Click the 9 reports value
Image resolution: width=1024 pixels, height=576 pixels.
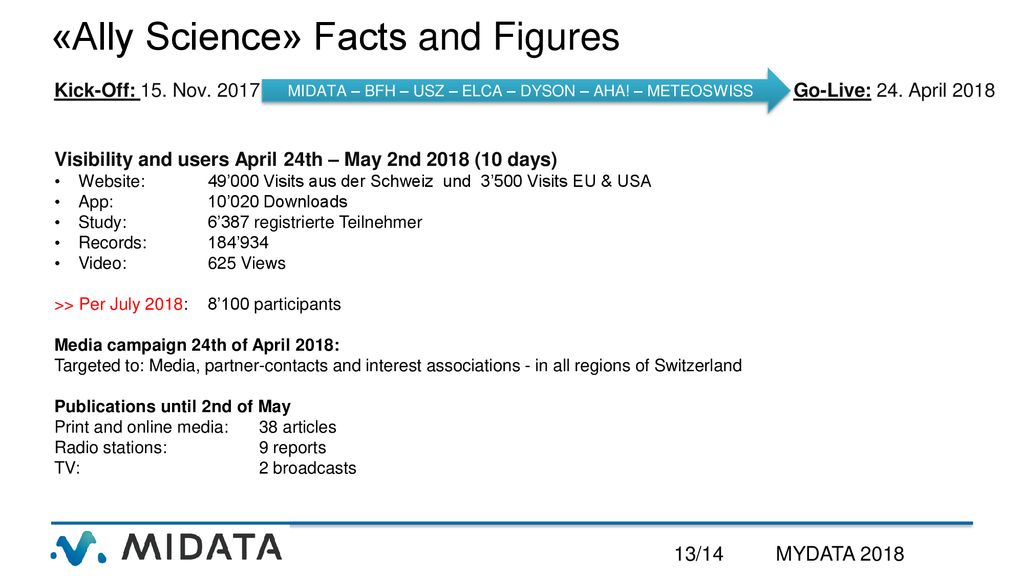(x=292, y=447)
